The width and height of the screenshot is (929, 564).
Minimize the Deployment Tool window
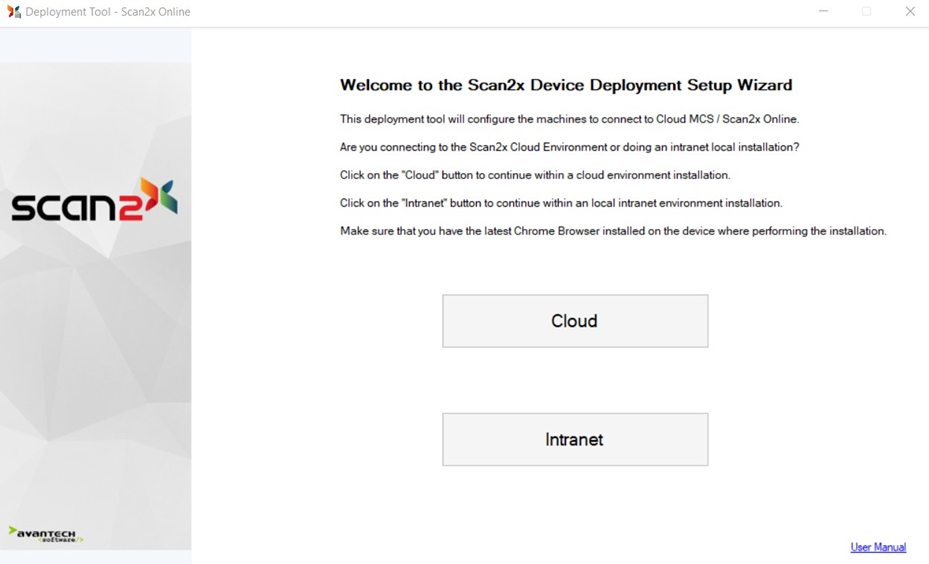[x=823, y=12]
